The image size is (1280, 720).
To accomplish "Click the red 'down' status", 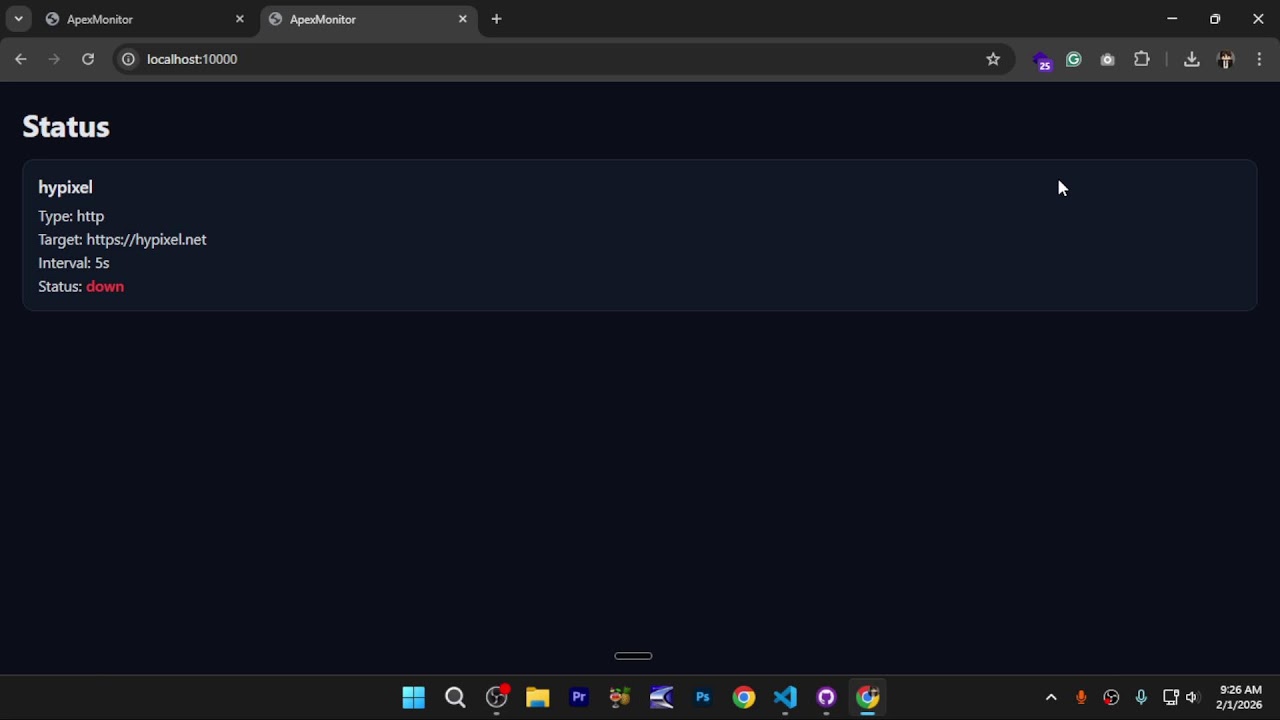I will coord(105,287).
